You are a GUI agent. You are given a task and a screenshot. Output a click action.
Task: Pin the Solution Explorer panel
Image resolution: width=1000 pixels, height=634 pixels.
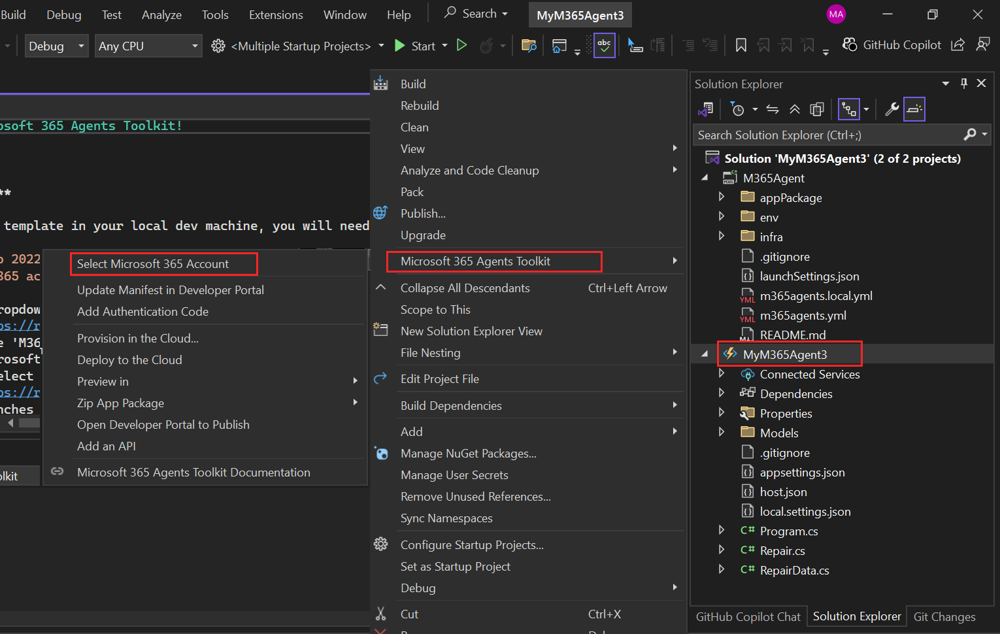(964, 84)
